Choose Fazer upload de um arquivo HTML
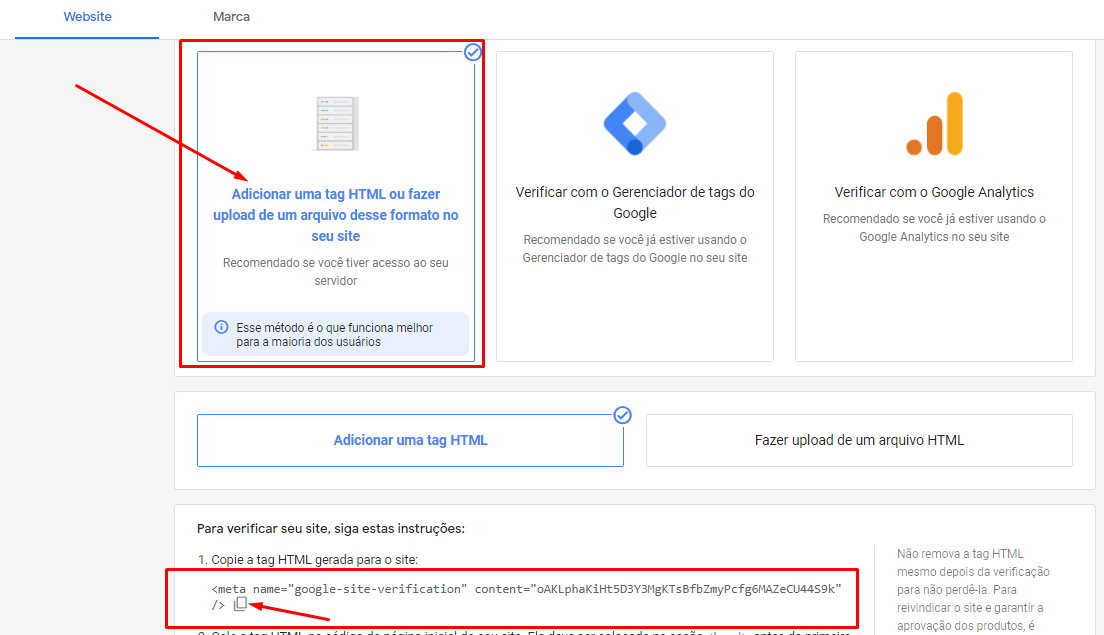Viewport: 1104px width, 635px height. coord(859,440)
